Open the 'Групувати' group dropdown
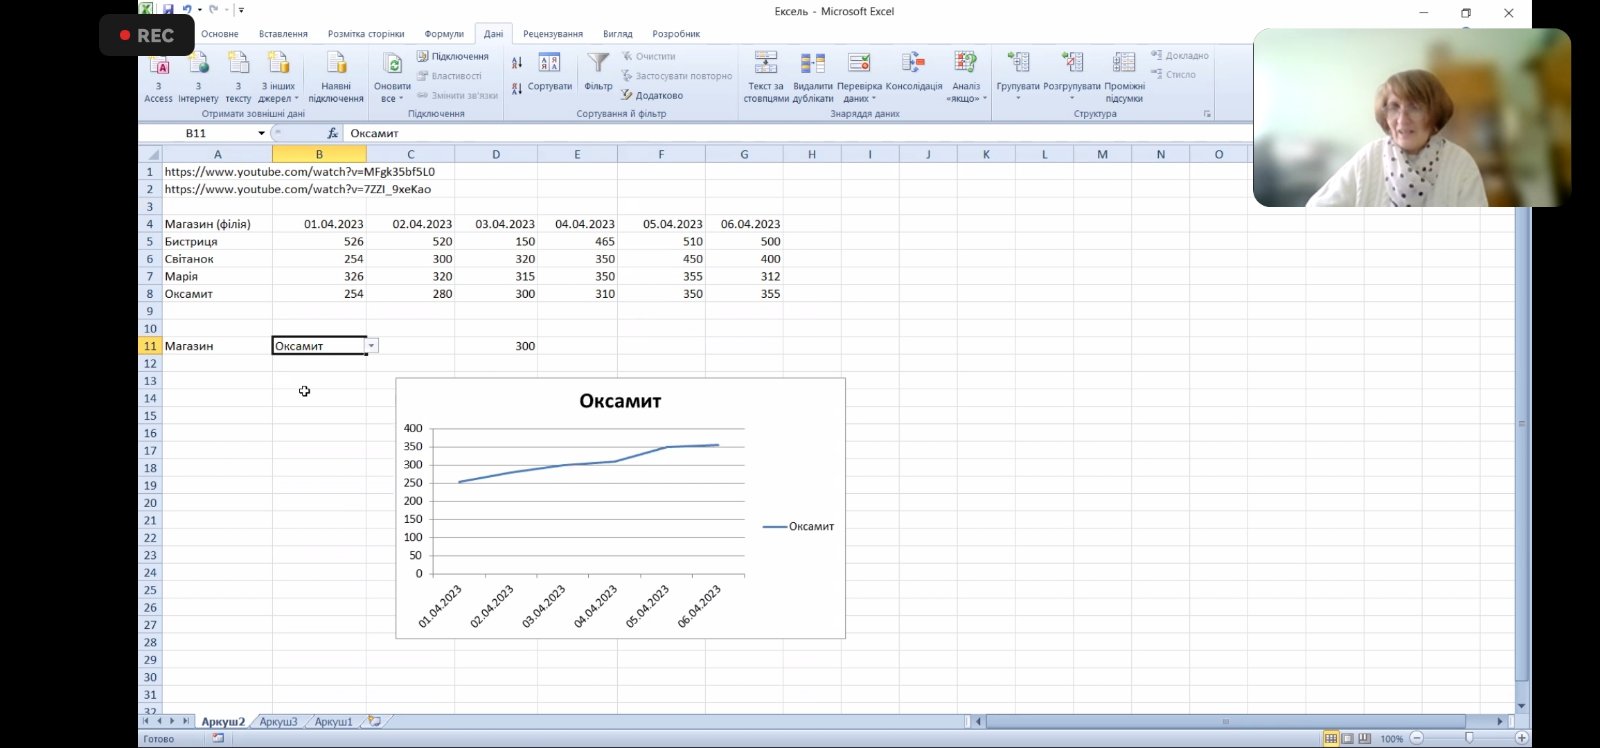This screenshot has width=1600, height=748. [1018, 78]
